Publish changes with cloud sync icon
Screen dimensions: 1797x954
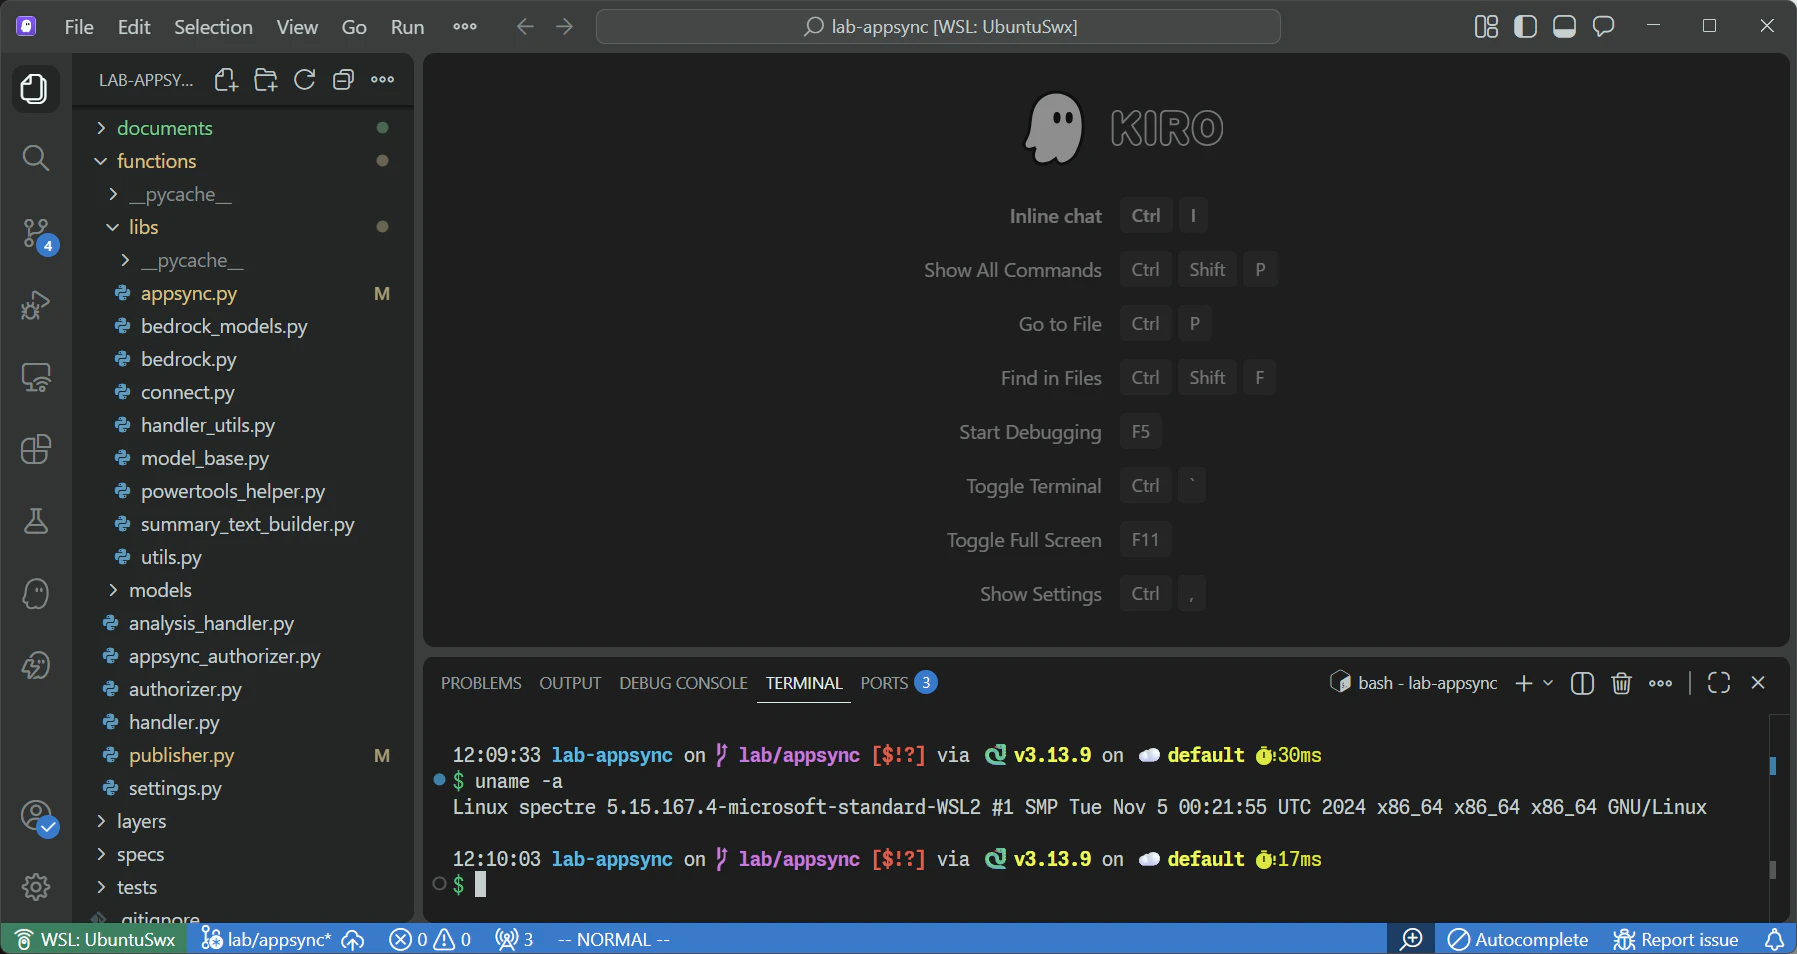pos(353,940)
